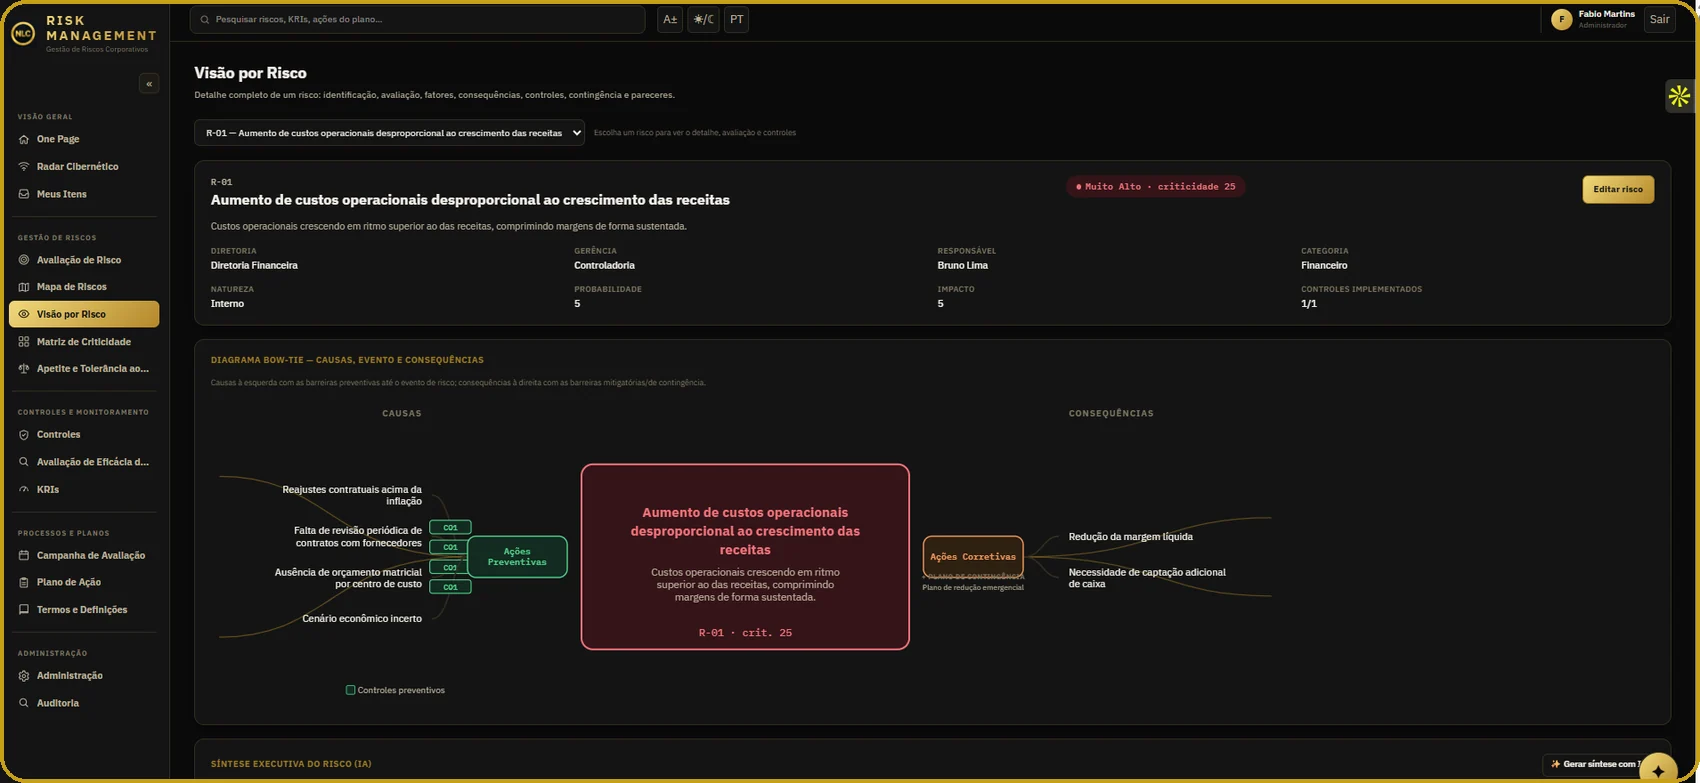The width and height of the screenshot is (1700, 783).
Task: Open One Page via its home icon
Action: pos(24,139)
